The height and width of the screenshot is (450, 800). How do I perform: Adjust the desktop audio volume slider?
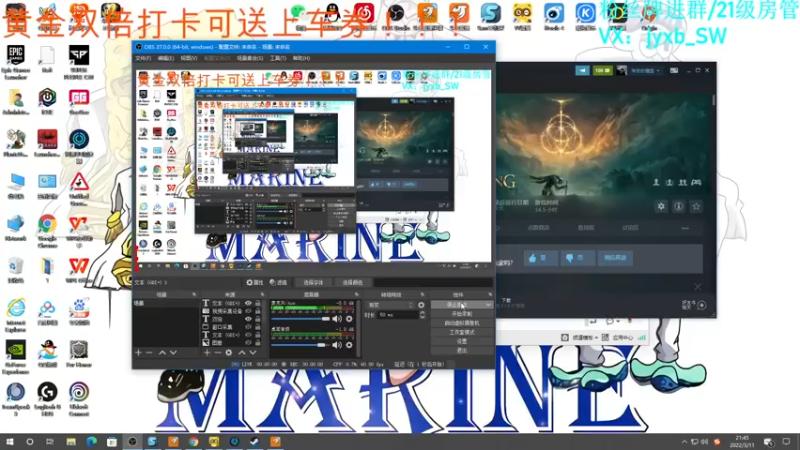301,345
